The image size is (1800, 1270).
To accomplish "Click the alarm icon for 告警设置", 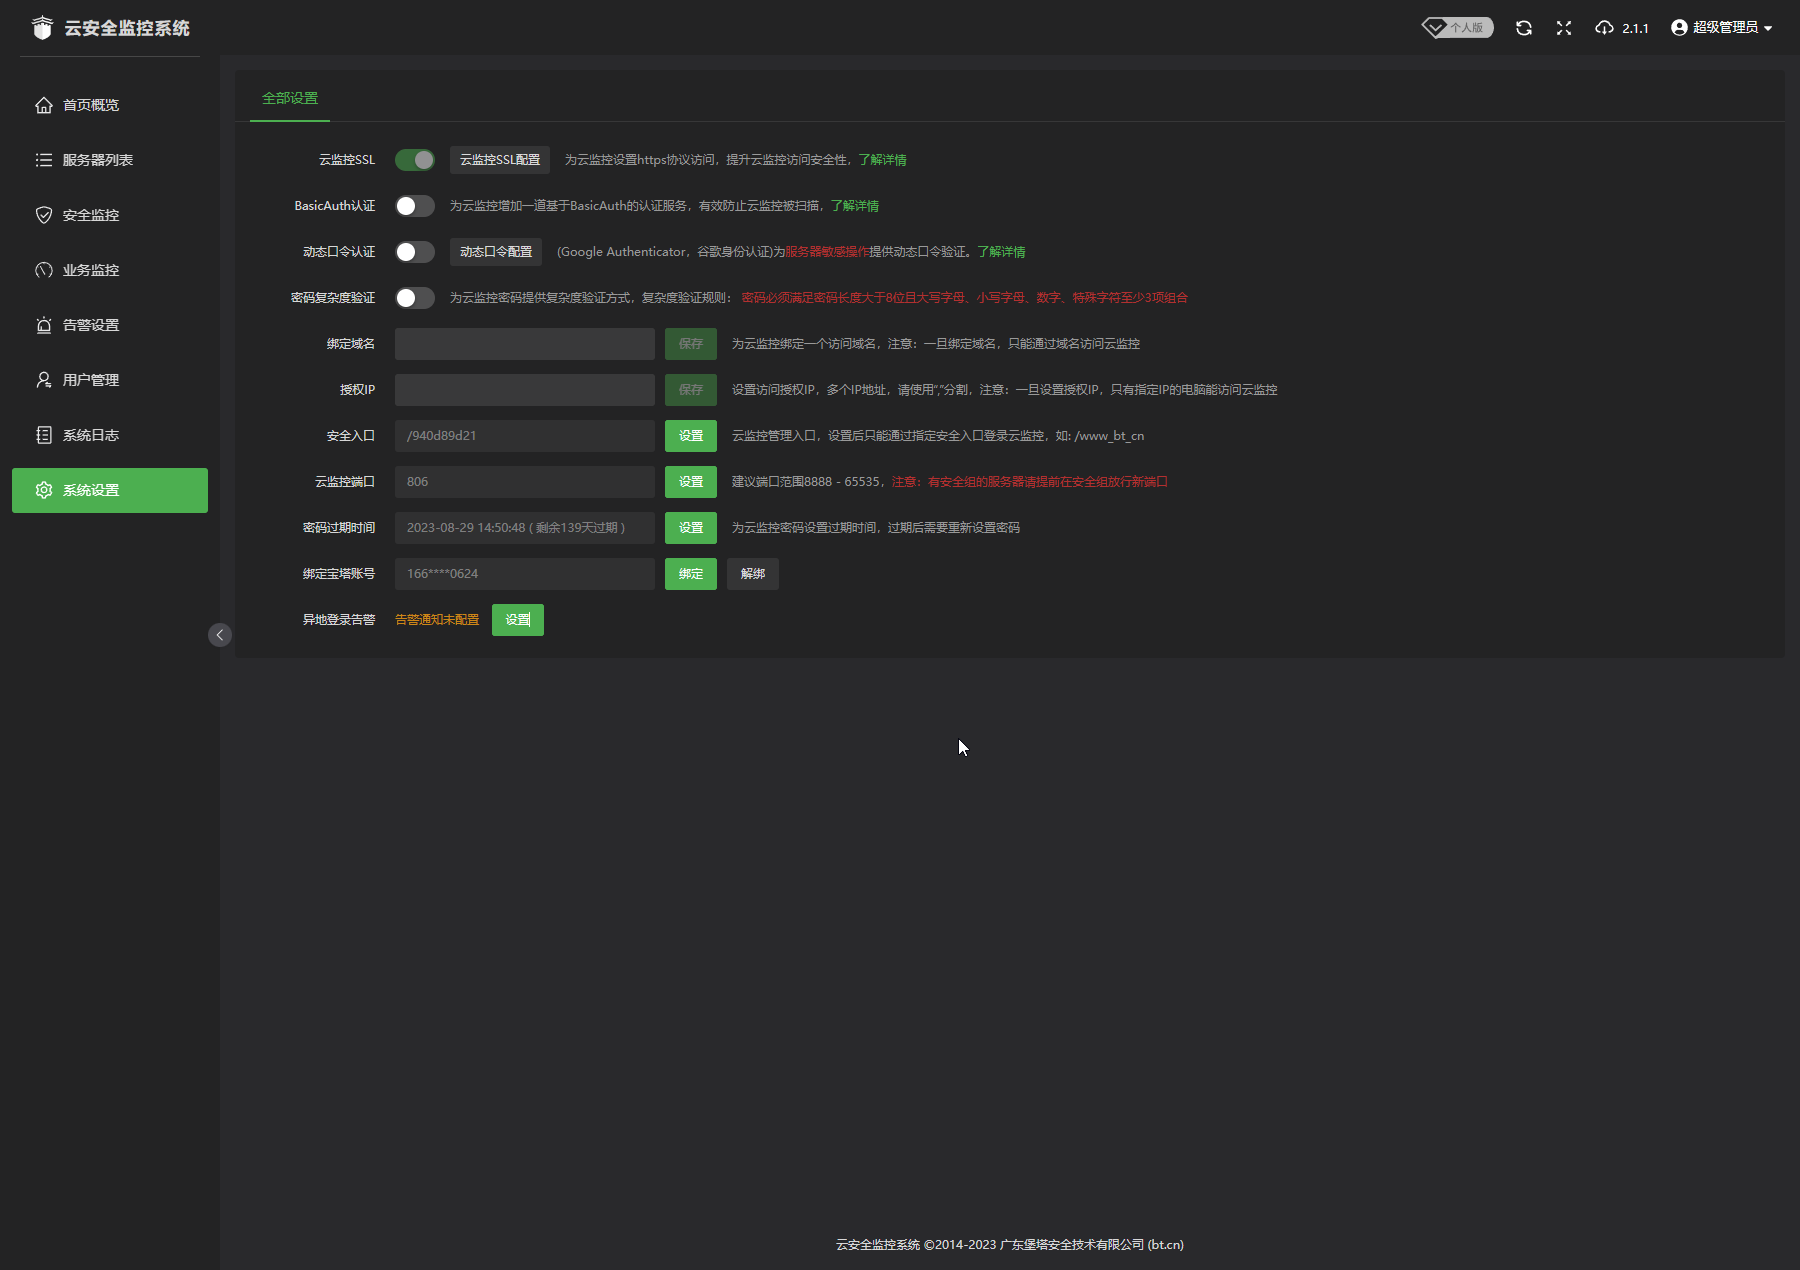I will 44,325.
